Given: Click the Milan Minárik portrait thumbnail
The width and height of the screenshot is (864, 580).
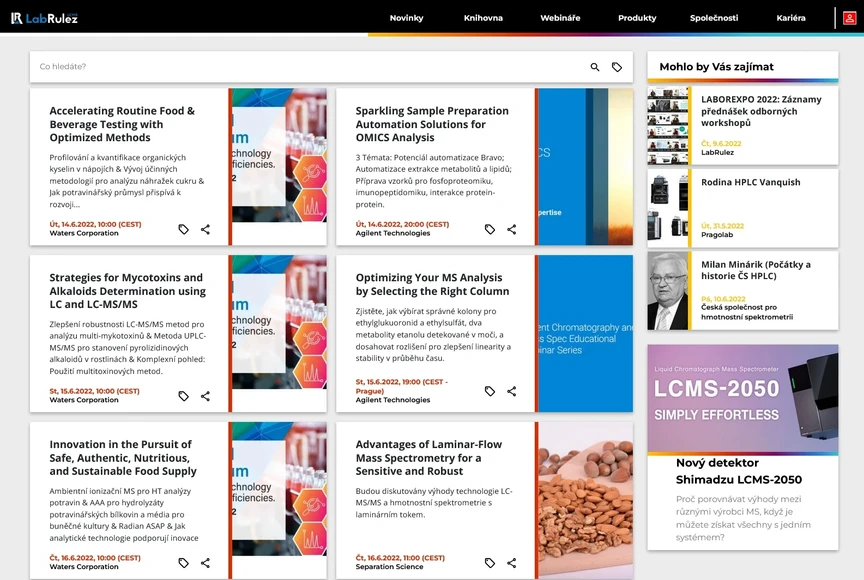Looking at the screenshot, I should coord(668,291).
